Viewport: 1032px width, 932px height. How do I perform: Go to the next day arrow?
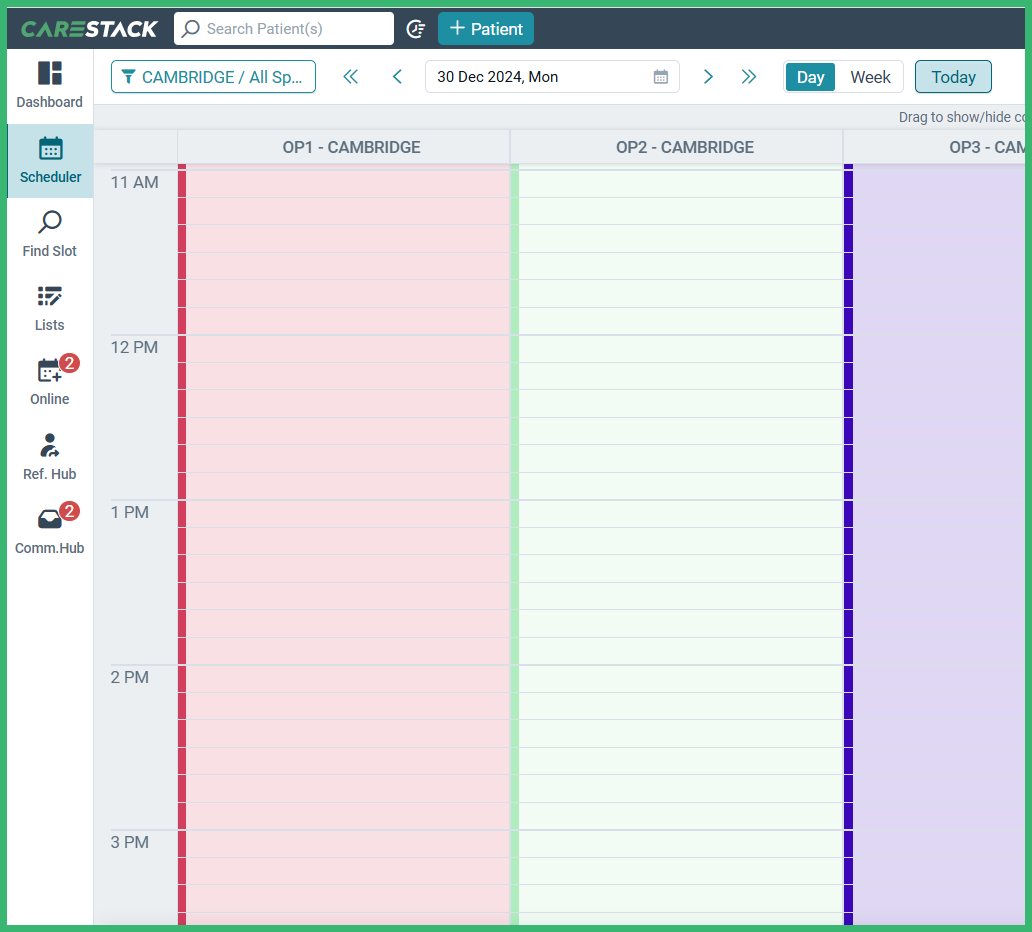tap(708, 77)
